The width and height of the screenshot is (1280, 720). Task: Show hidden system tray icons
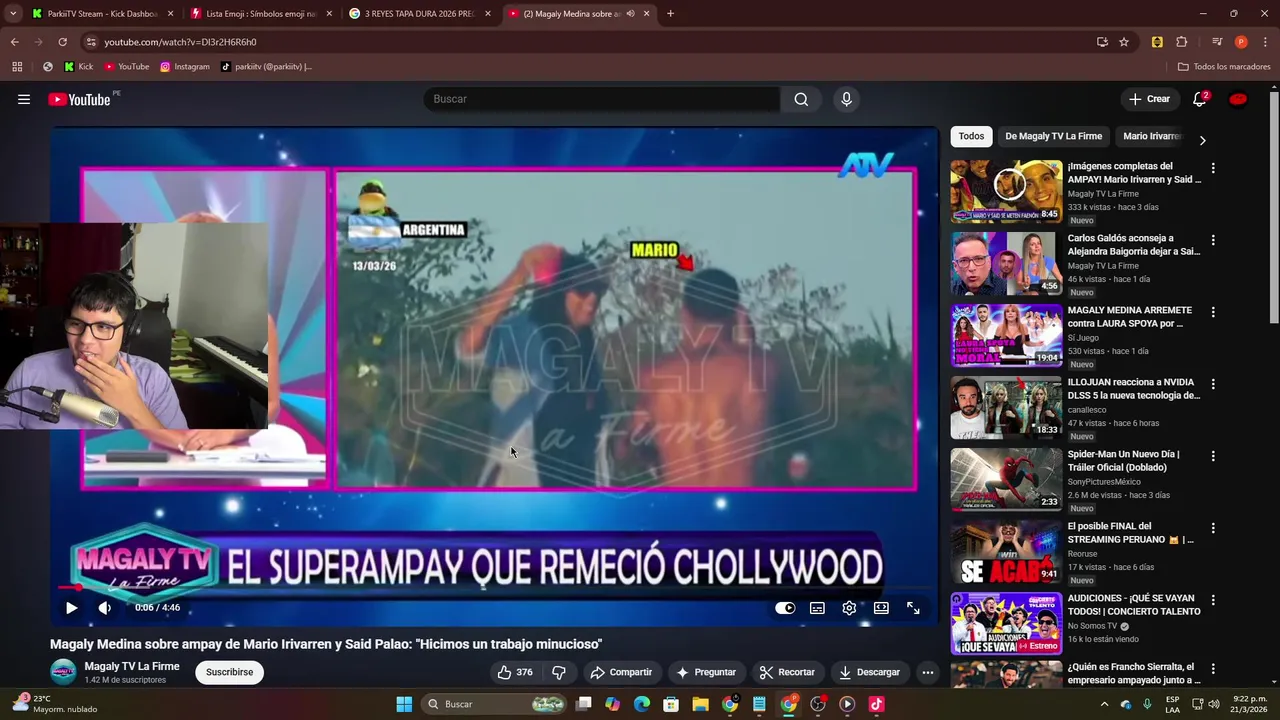tap(1104, 704)
